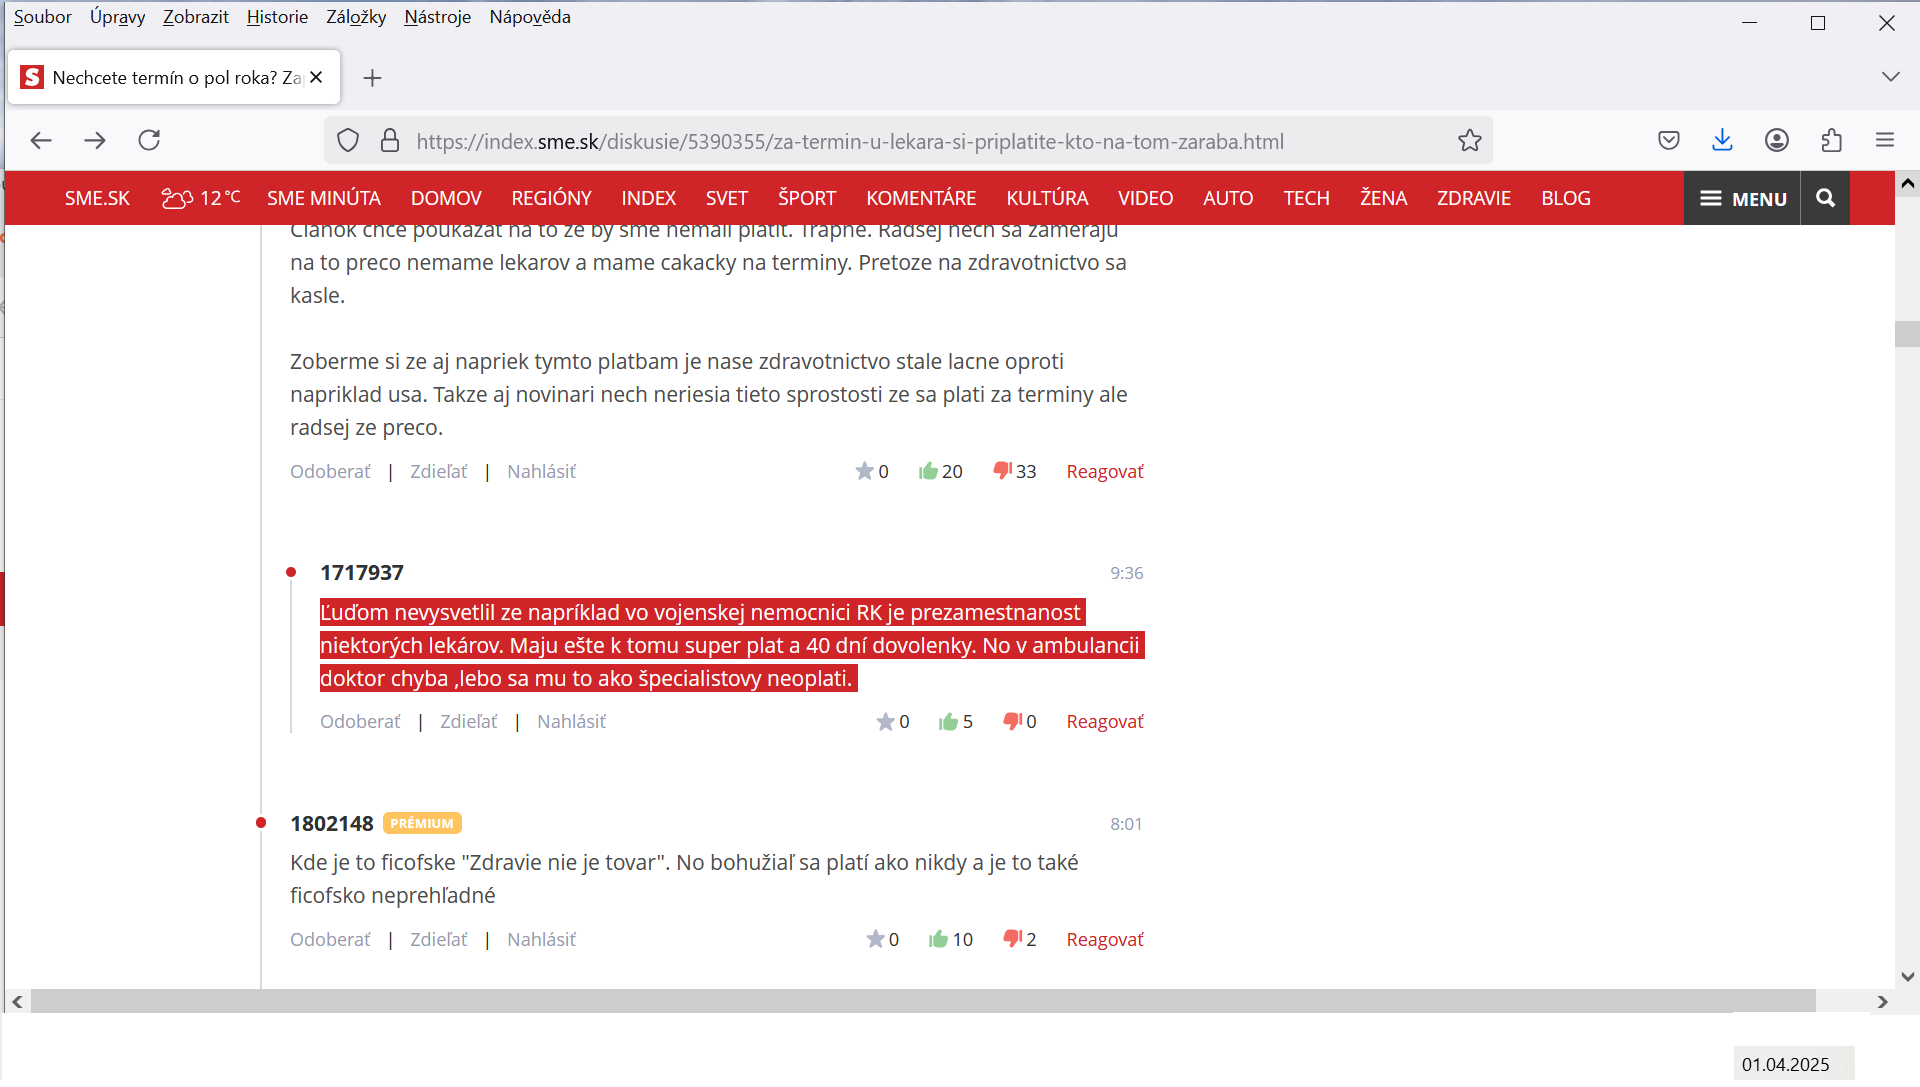The width and height of the screenshot is (1920, 1087).
Task: Open the Nástroje menu
Action: (x=437, y=17)
